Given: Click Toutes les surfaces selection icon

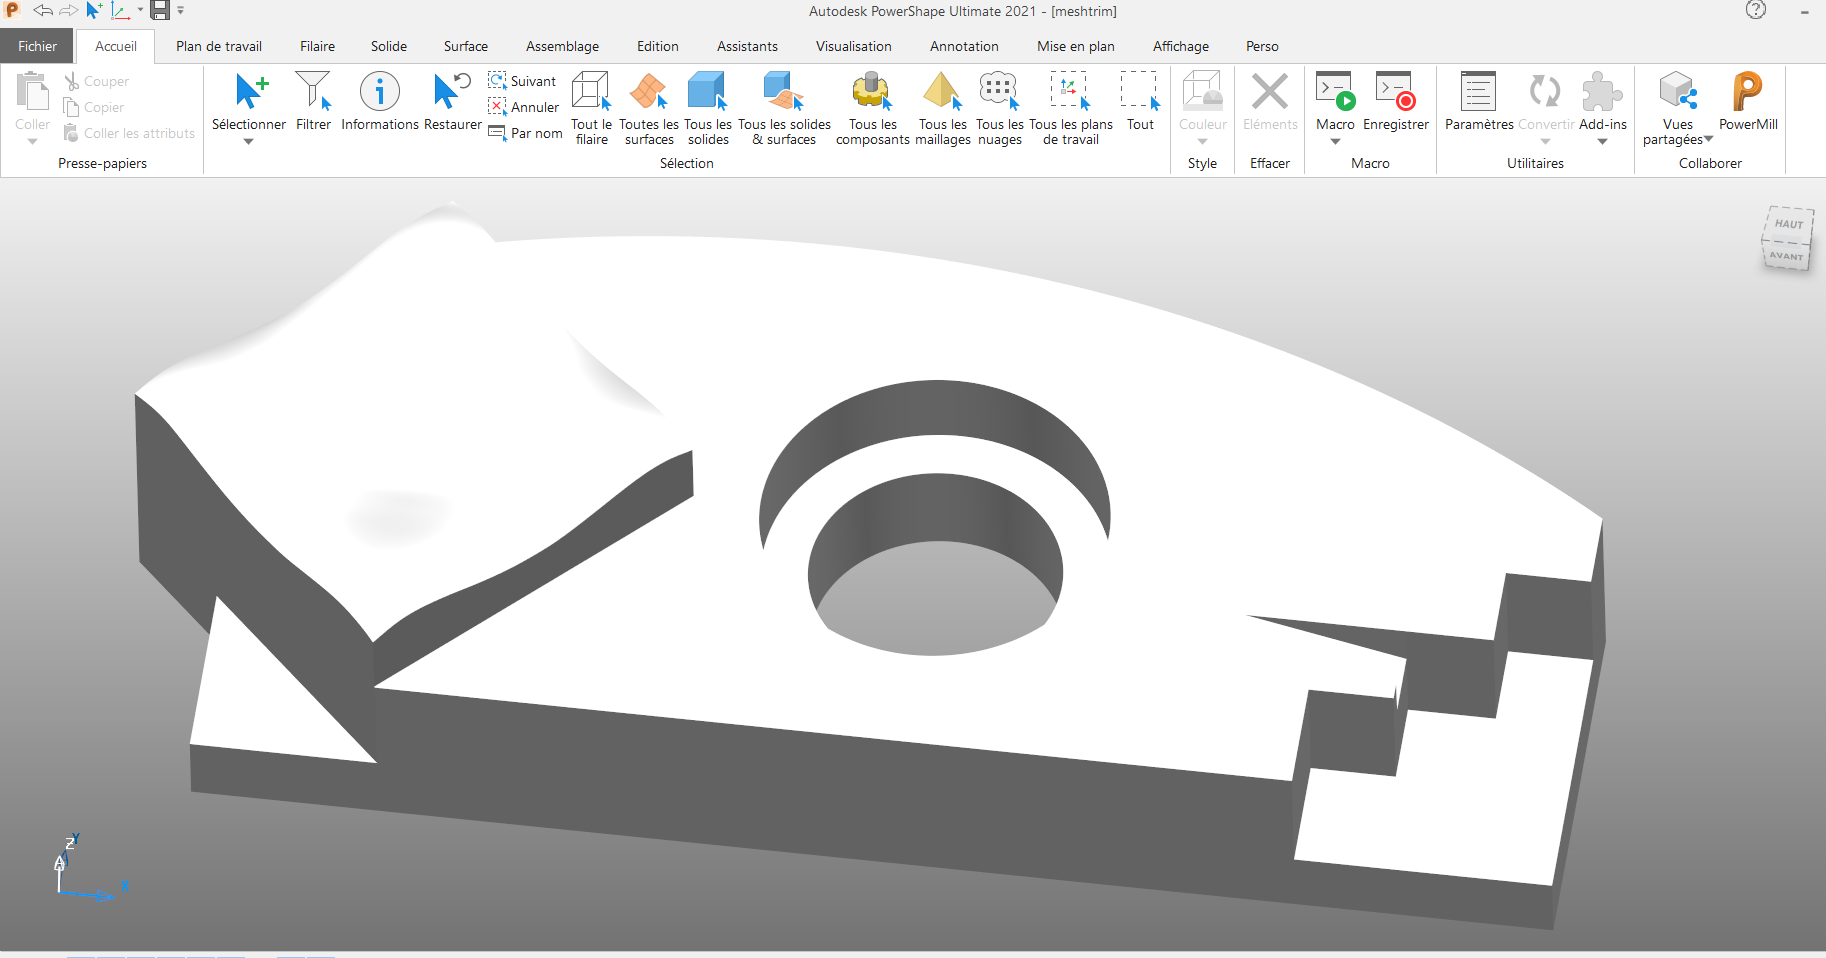Looking at the screenshot, I should coord(648,93).
